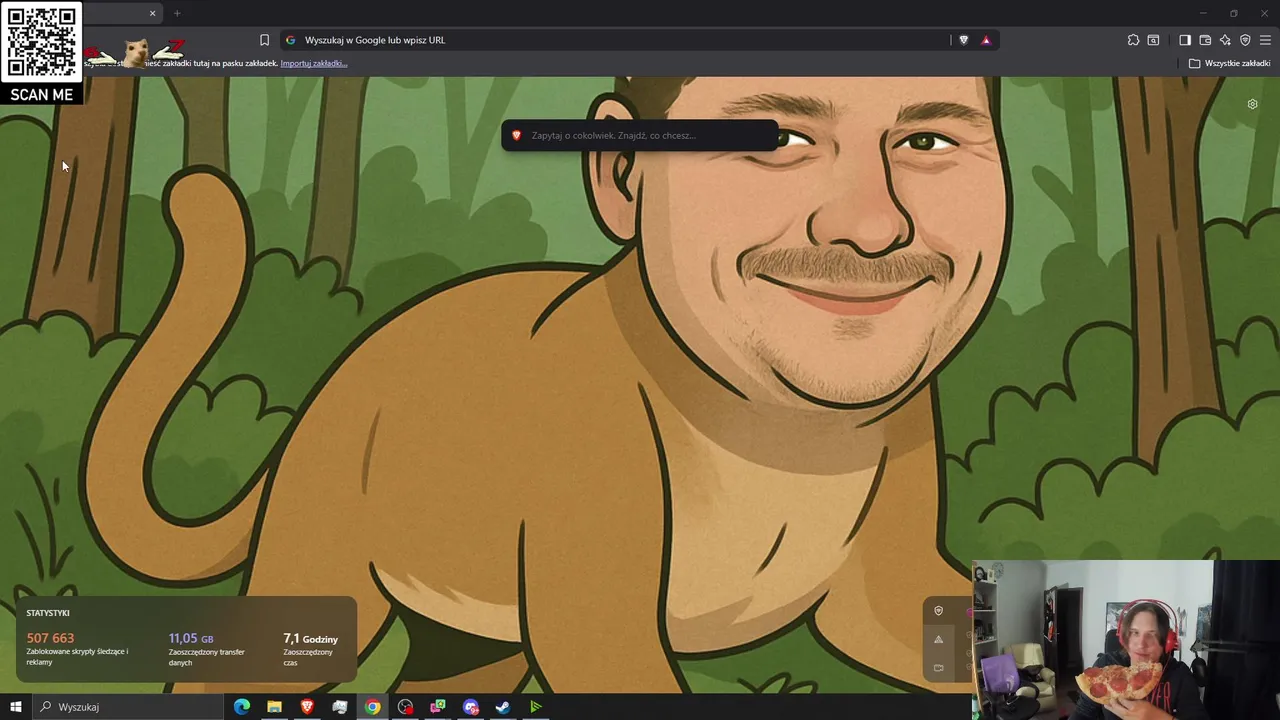Open Steam from the taskbar
This screenshot has height=720, width=1280.
coord(503,707)
